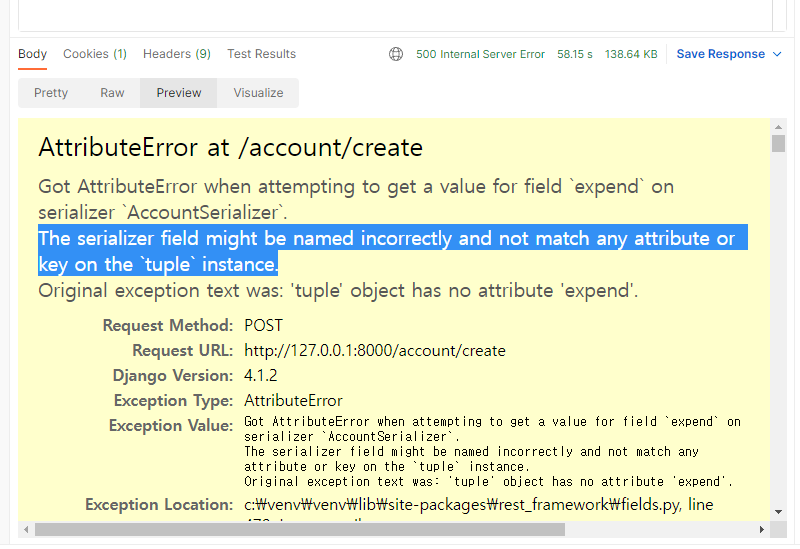Screen dimensions: 800x549
Task: Click the horizontal scrollbar thumb
Action: point(299,530)
